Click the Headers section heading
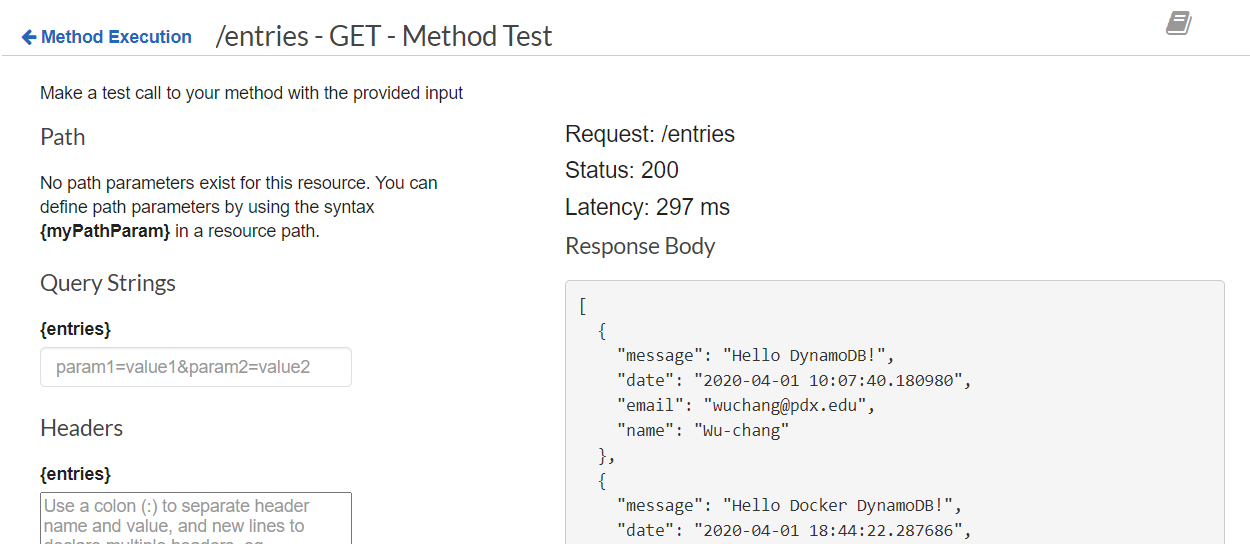The width and height of the screenshot is (1250, 544). click(x=82, y=428)
